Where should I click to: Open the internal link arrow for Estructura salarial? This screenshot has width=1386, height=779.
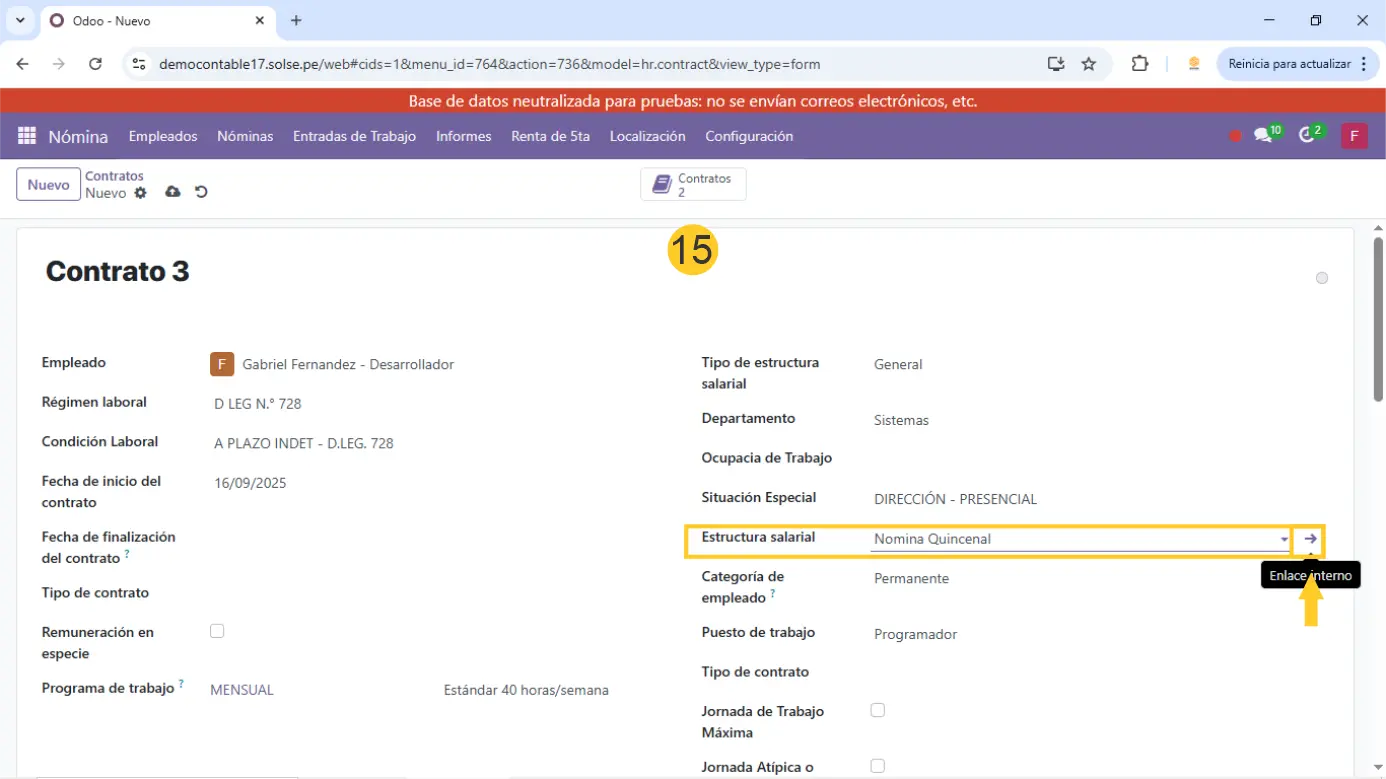pyautogui.click(x=1310, y=539)
